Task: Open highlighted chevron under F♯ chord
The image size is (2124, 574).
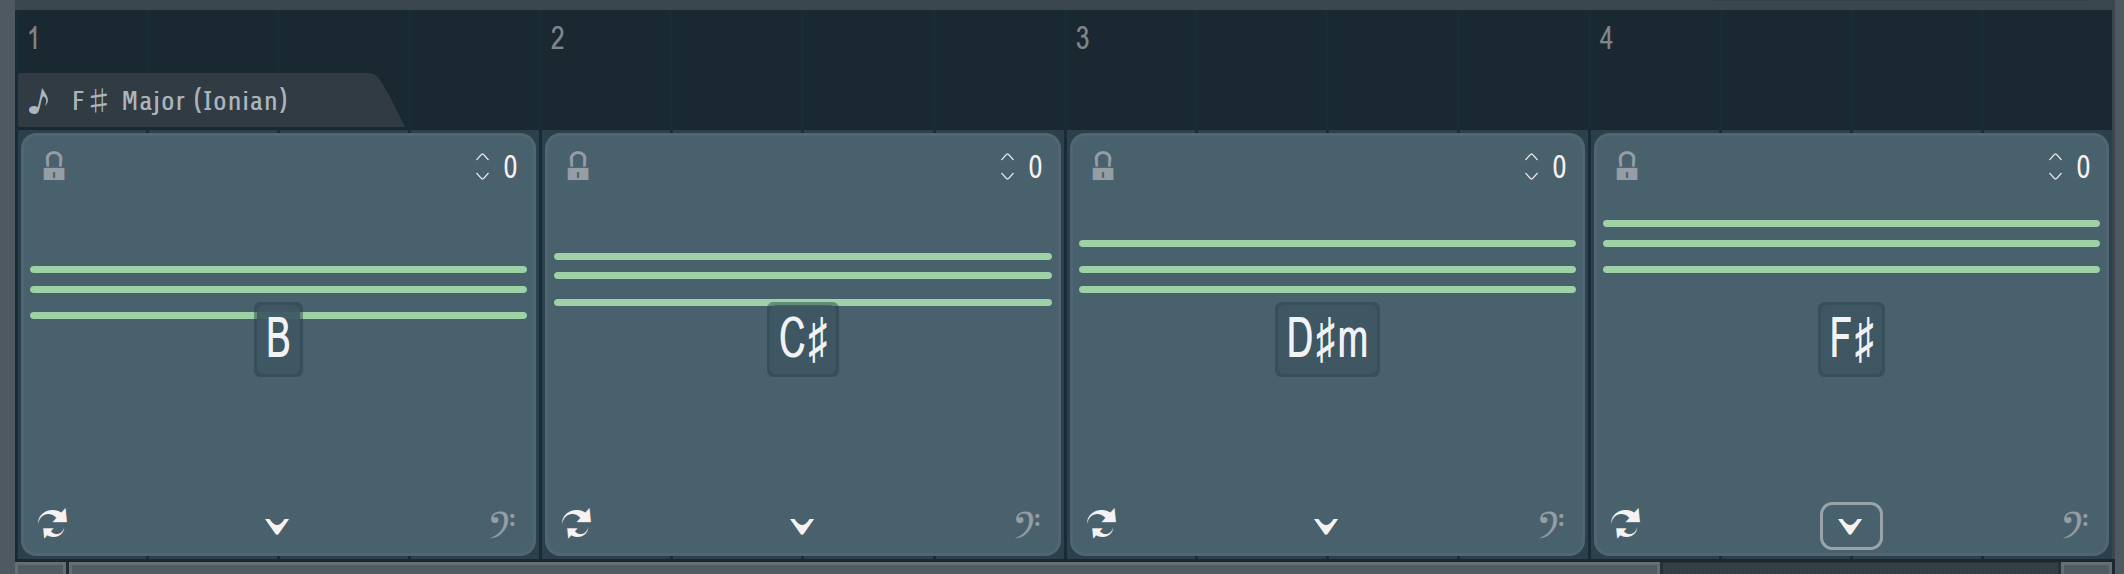Action: click(x=1851, y=526)
